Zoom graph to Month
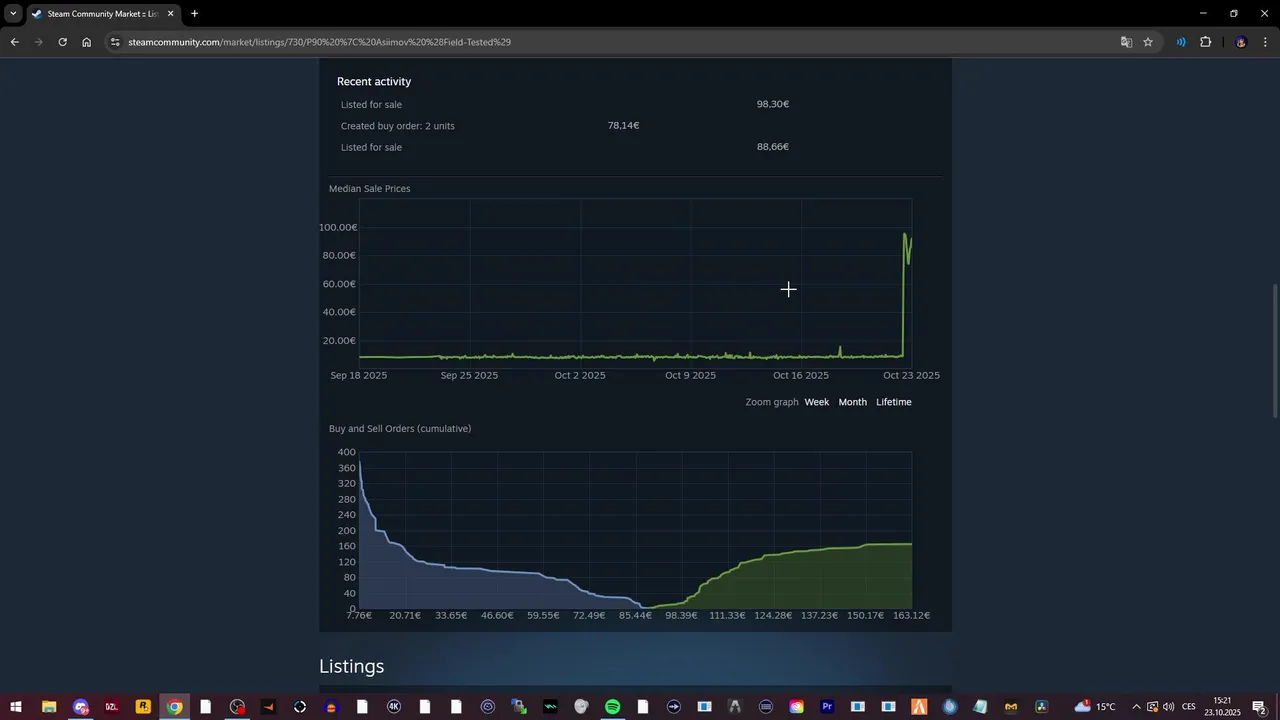 click(853, 402)
